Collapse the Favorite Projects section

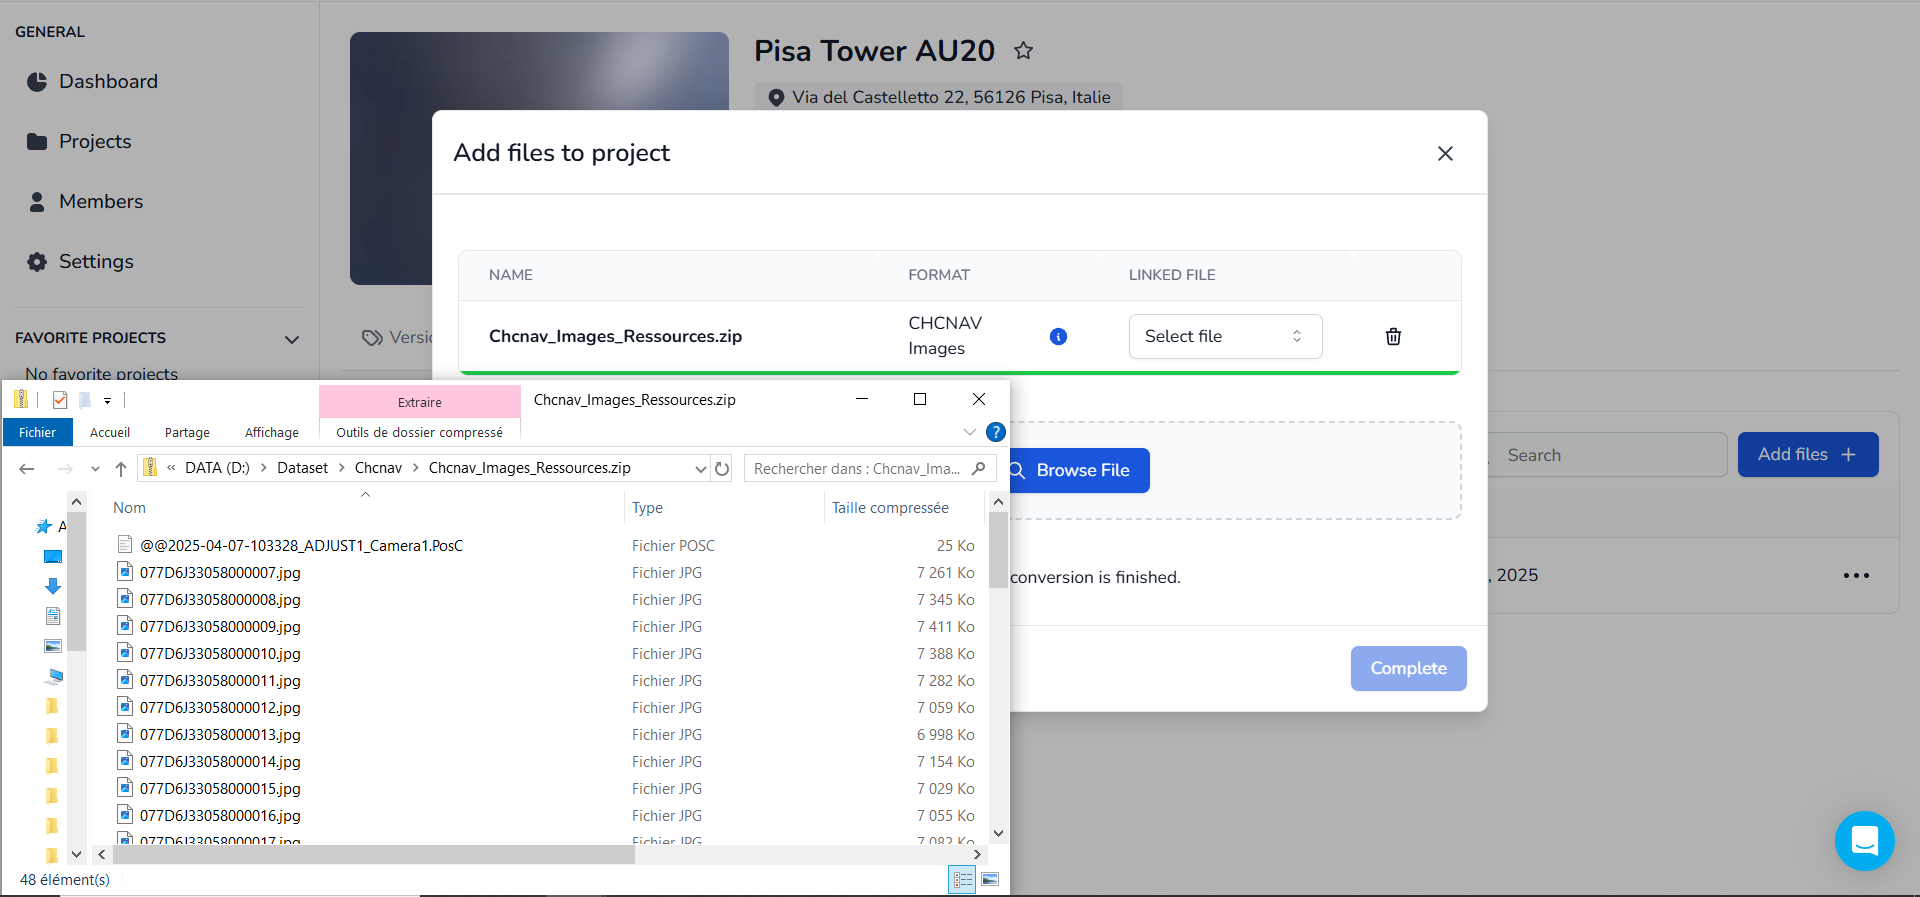(292, 340)
